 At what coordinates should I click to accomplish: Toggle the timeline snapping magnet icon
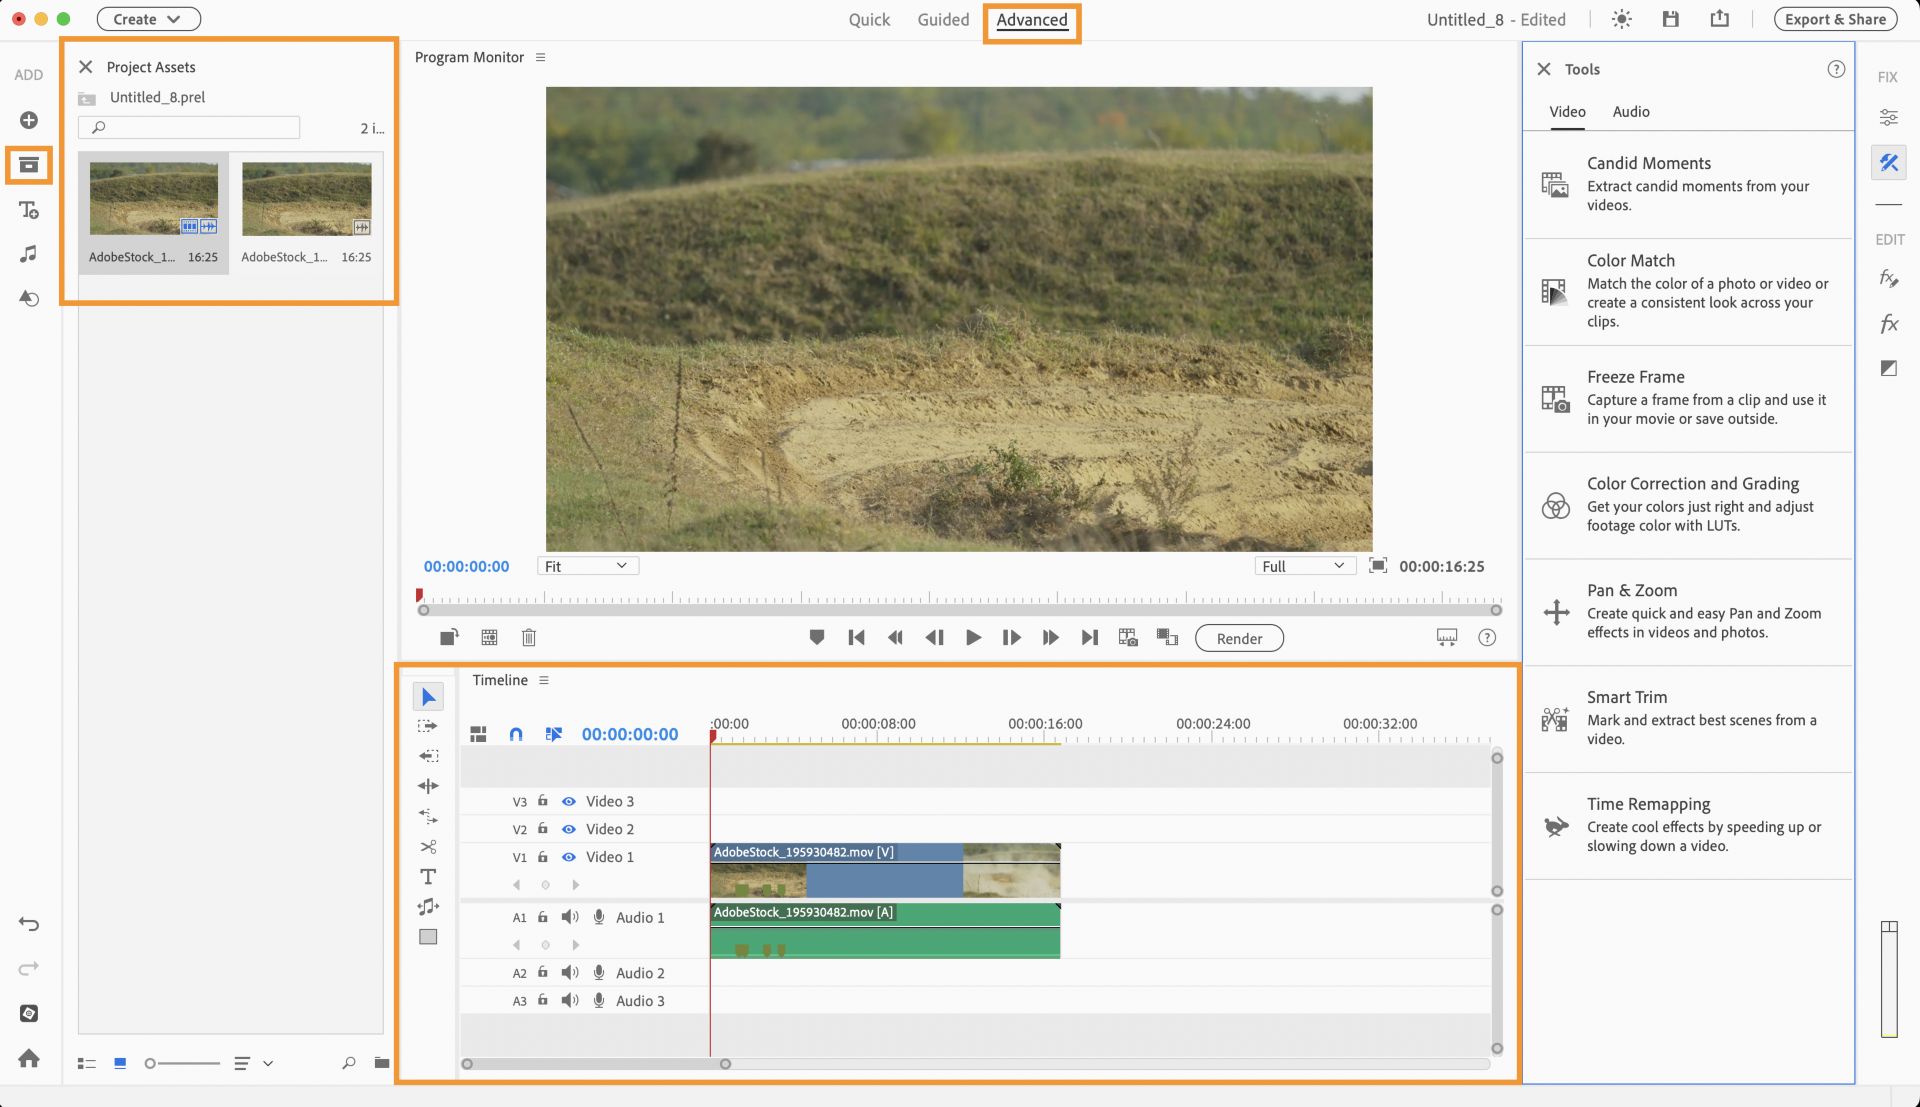(516, 734)
